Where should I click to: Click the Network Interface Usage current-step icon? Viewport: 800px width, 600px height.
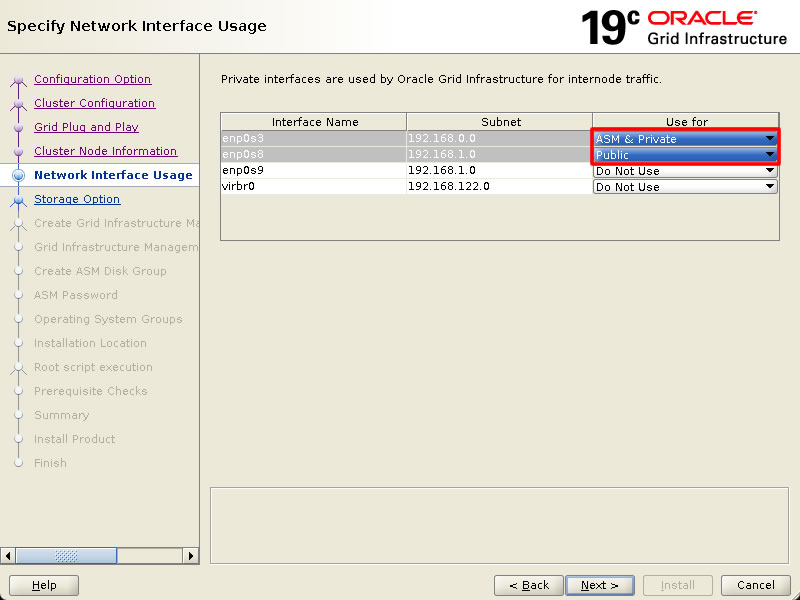pyautogui.click(x=19, y=176)
